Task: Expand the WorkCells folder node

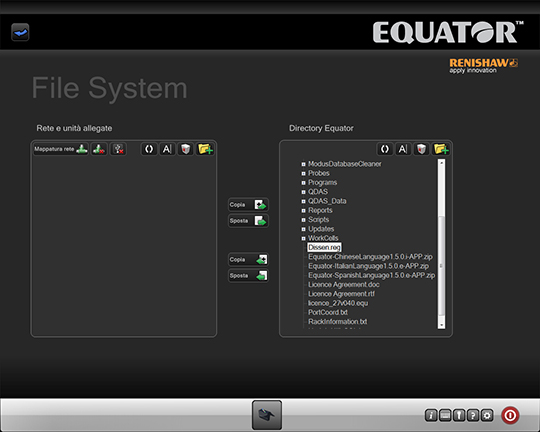Action: point(303,238)
